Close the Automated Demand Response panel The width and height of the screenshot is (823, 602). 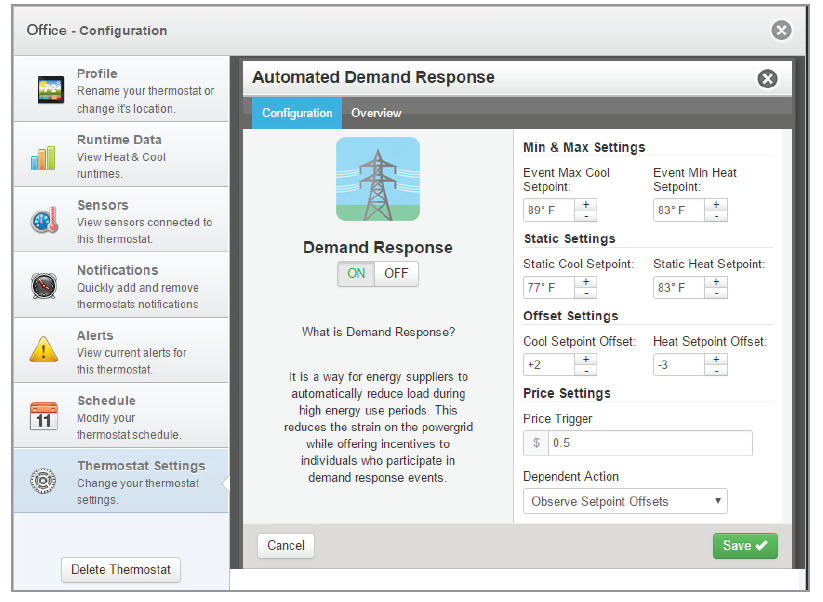[767, 79]
